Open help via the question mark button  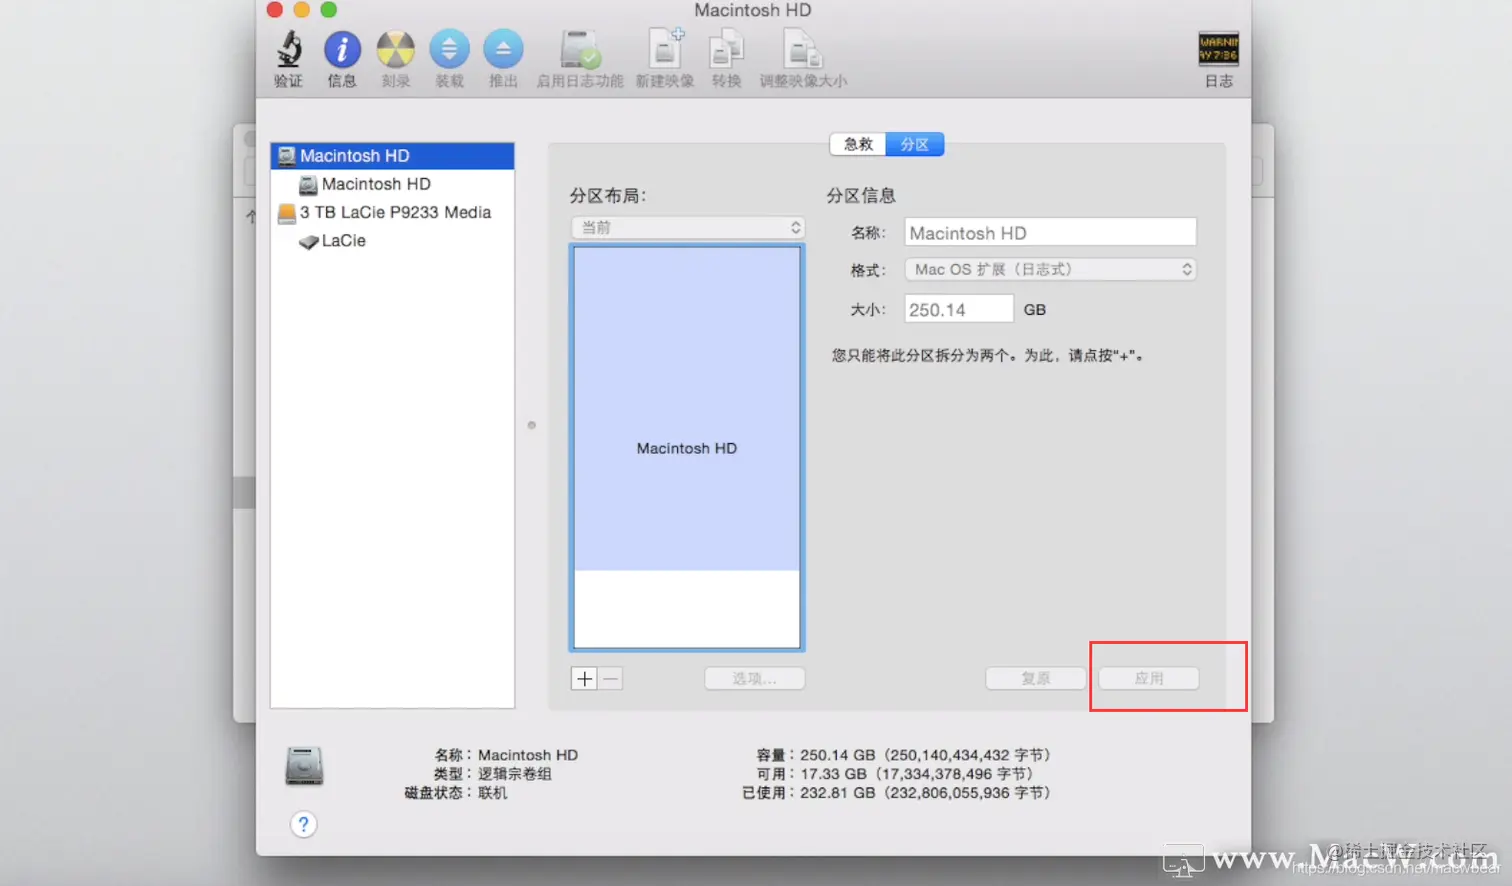303,824
